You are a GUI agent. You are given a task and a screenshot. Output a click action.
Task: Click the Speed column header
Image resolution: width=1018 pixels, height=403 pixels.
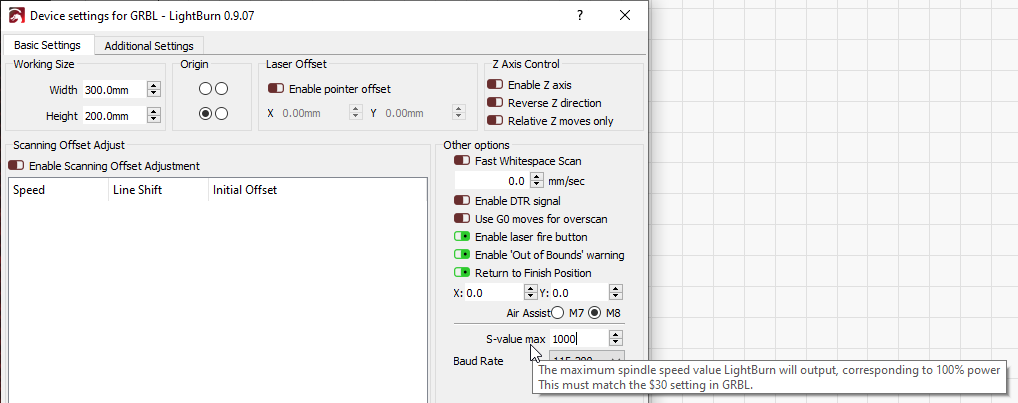58,190
